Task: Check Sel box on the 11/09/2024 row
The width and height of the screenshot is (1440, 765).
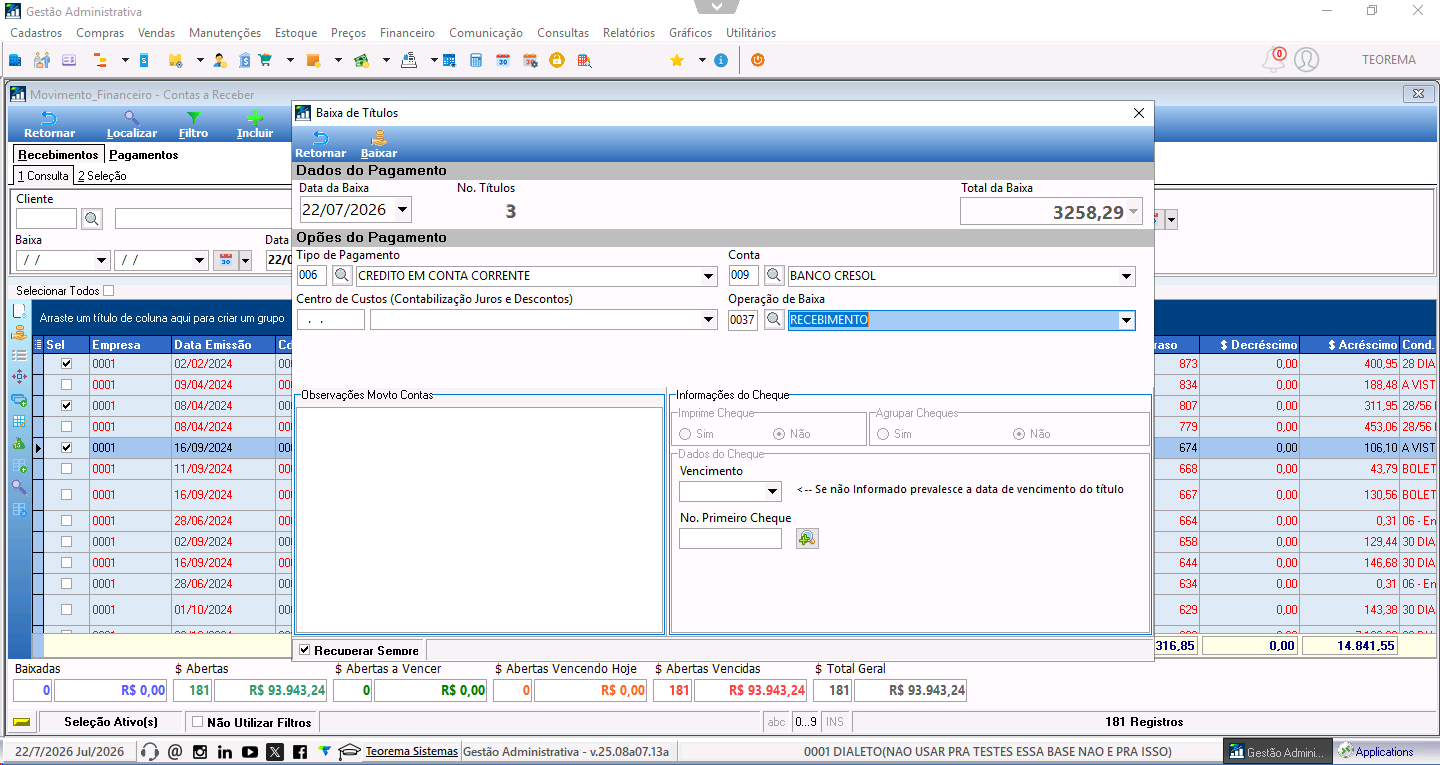Action: [66, 469]
